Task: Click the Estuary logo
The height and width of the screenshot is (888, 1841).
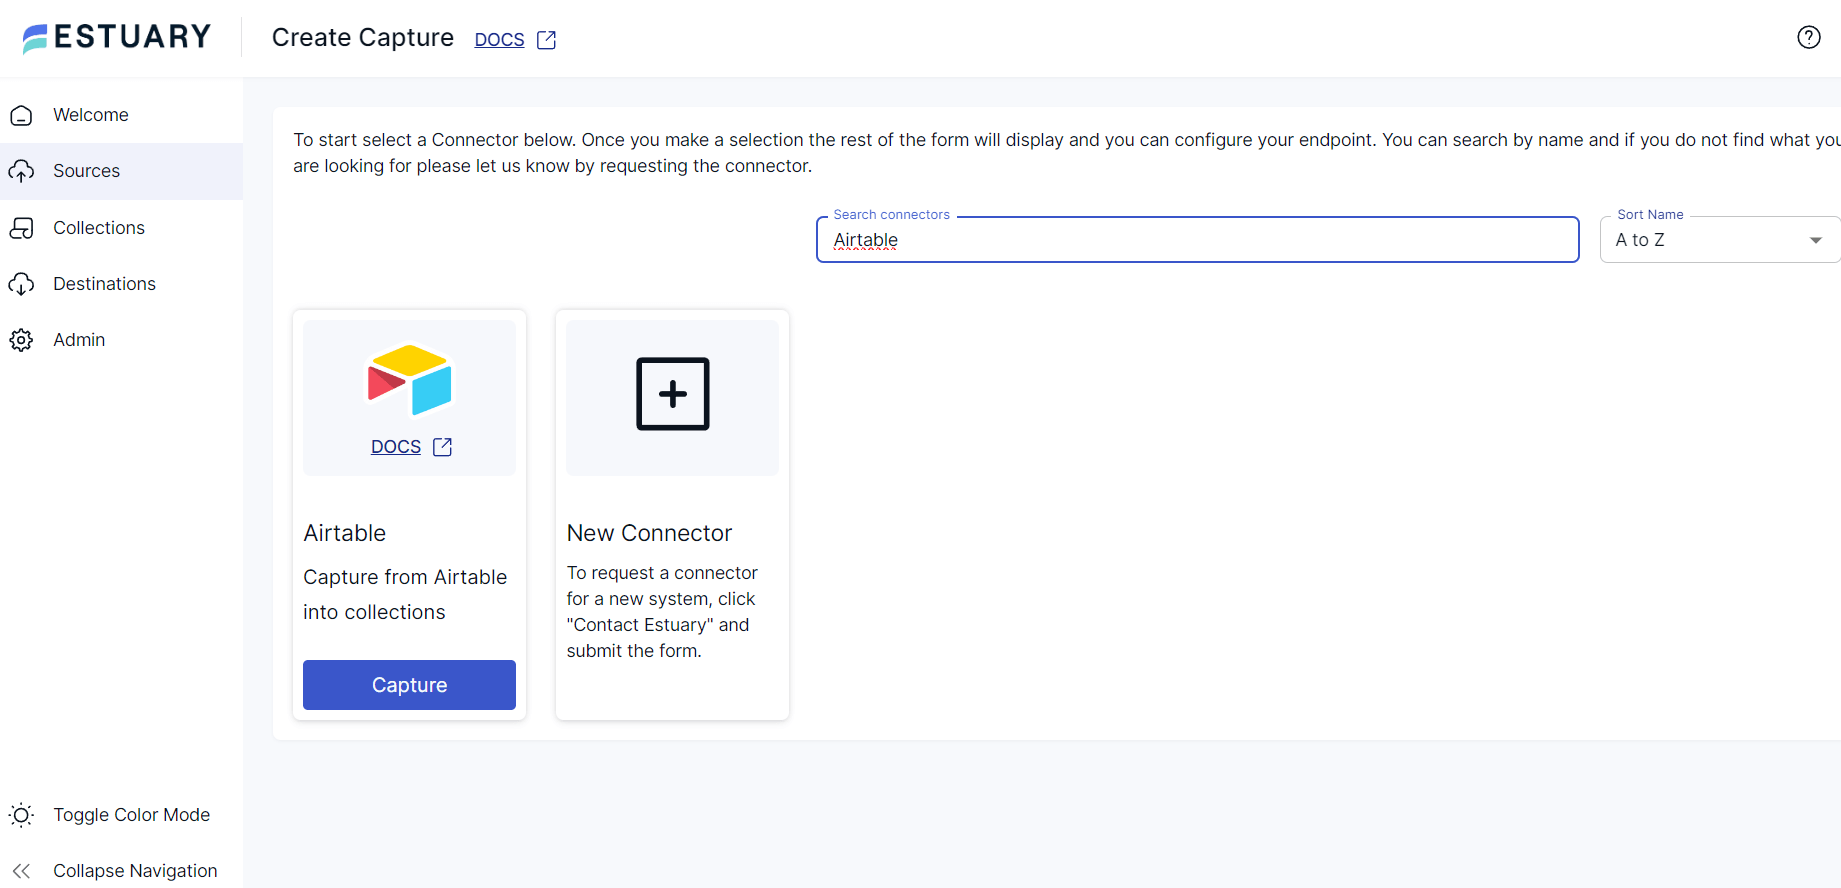Action: tap(117, 37)
